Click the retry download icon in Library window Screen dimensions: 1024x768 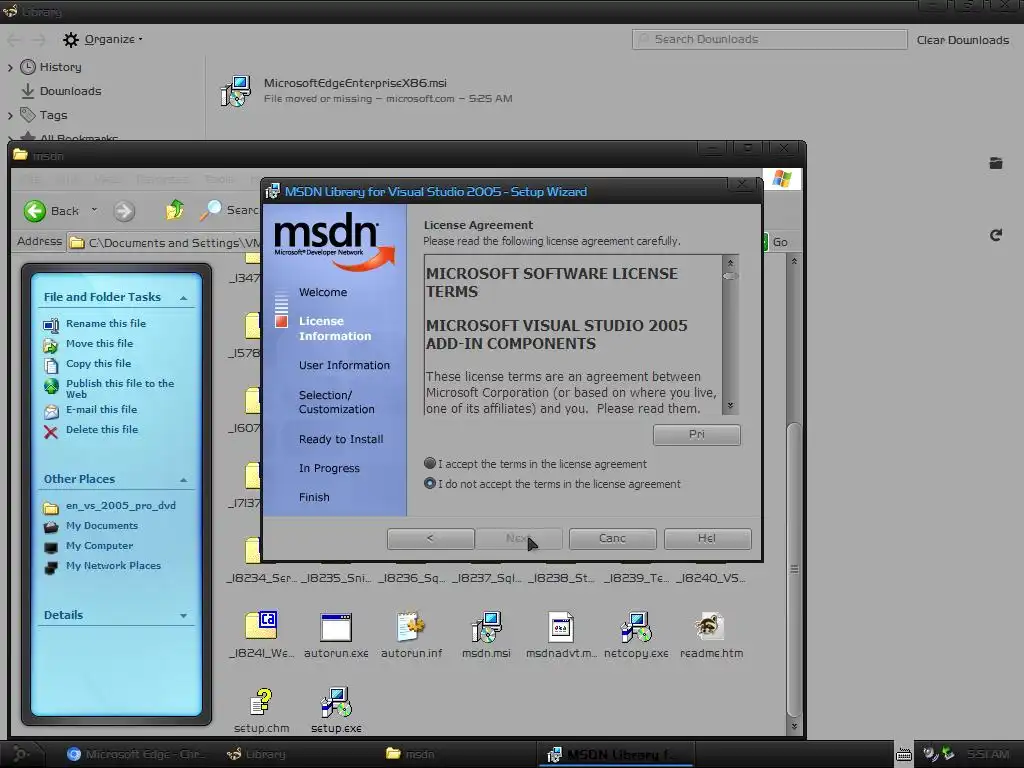tap(995, 235)
